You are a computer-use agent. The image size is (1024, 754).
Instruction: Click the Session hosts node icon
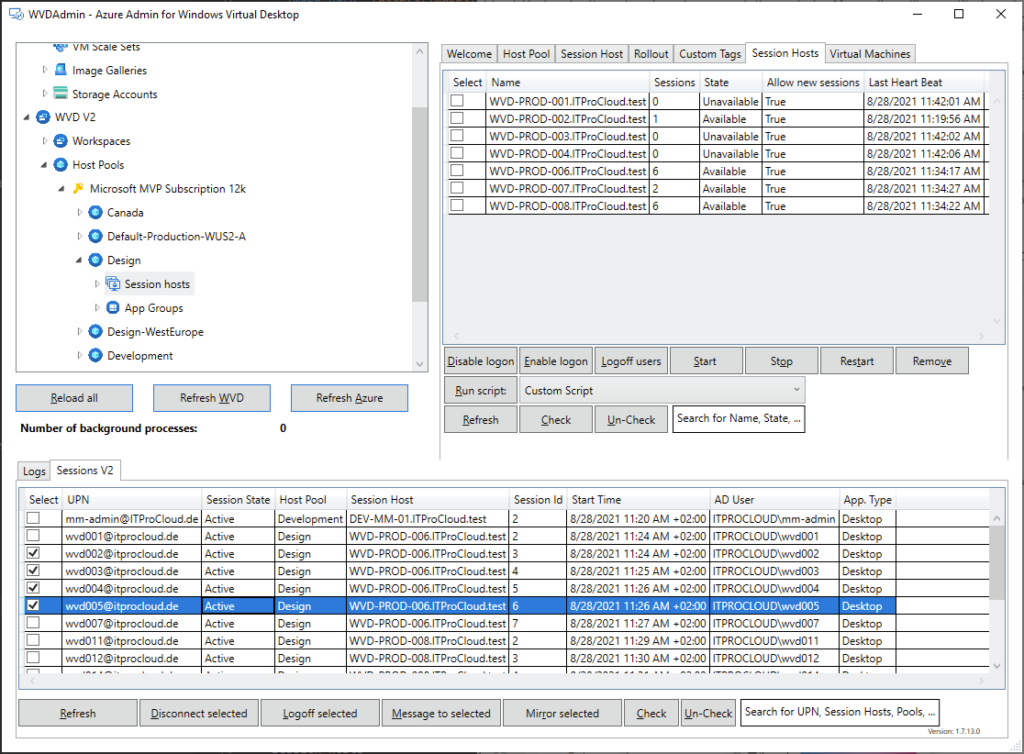coord(113,284)
